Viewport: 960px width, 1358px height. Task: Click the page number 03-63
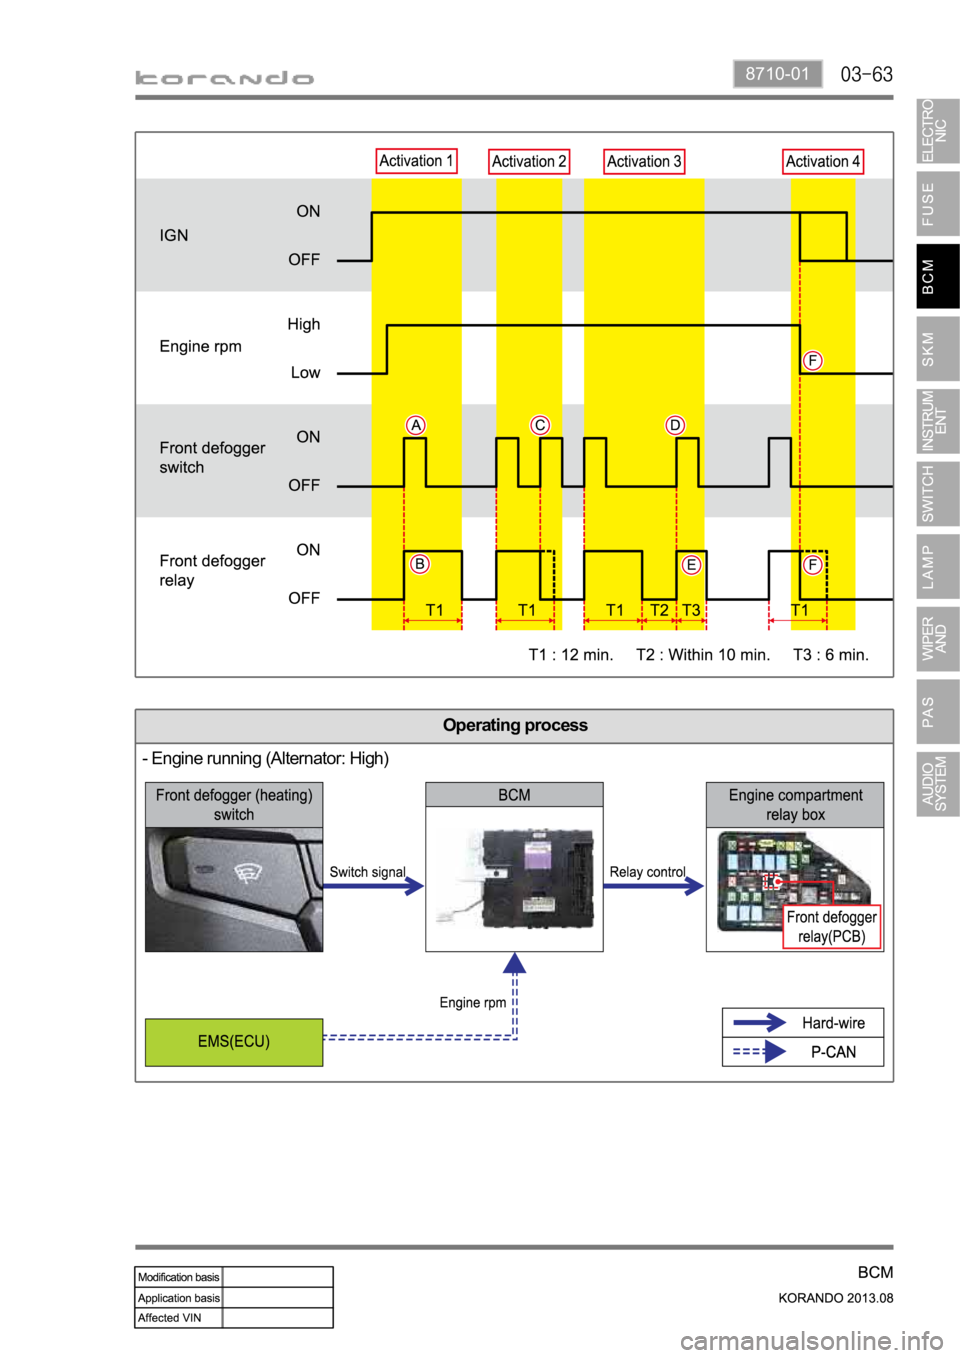click(866, 75)
